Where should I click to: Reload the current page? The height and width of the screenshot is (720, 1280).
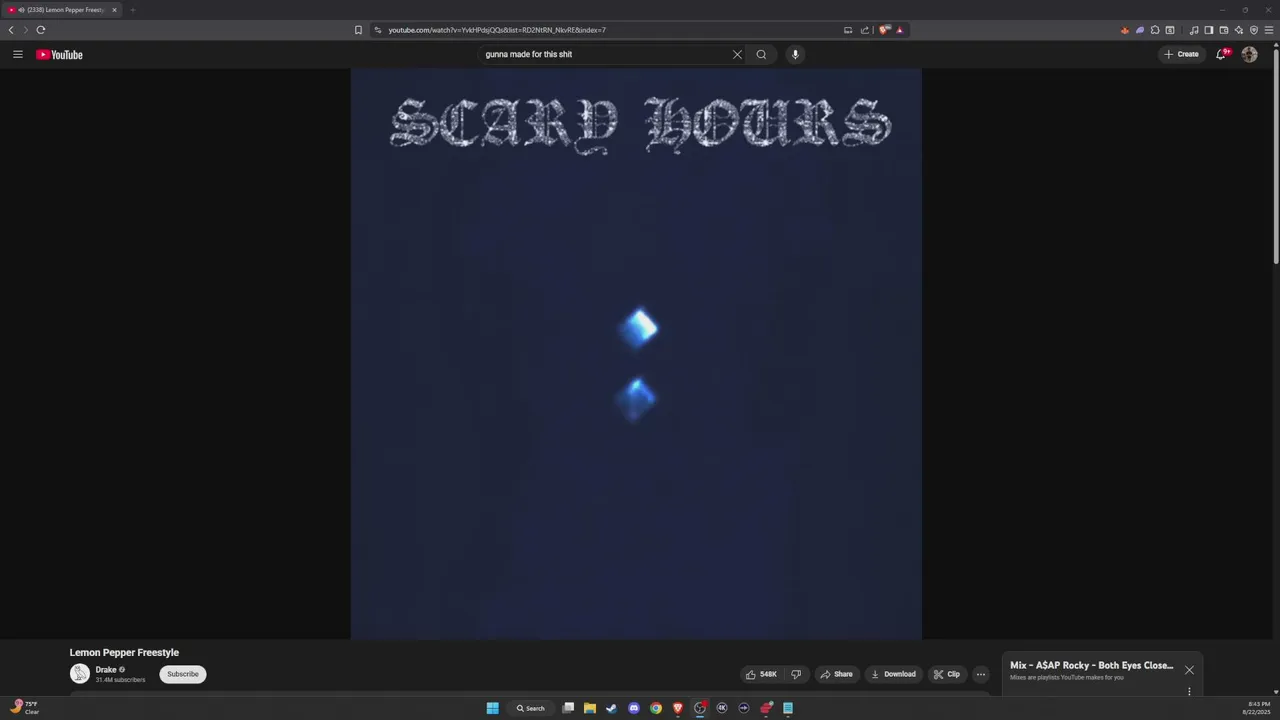(x=41, y=30)
